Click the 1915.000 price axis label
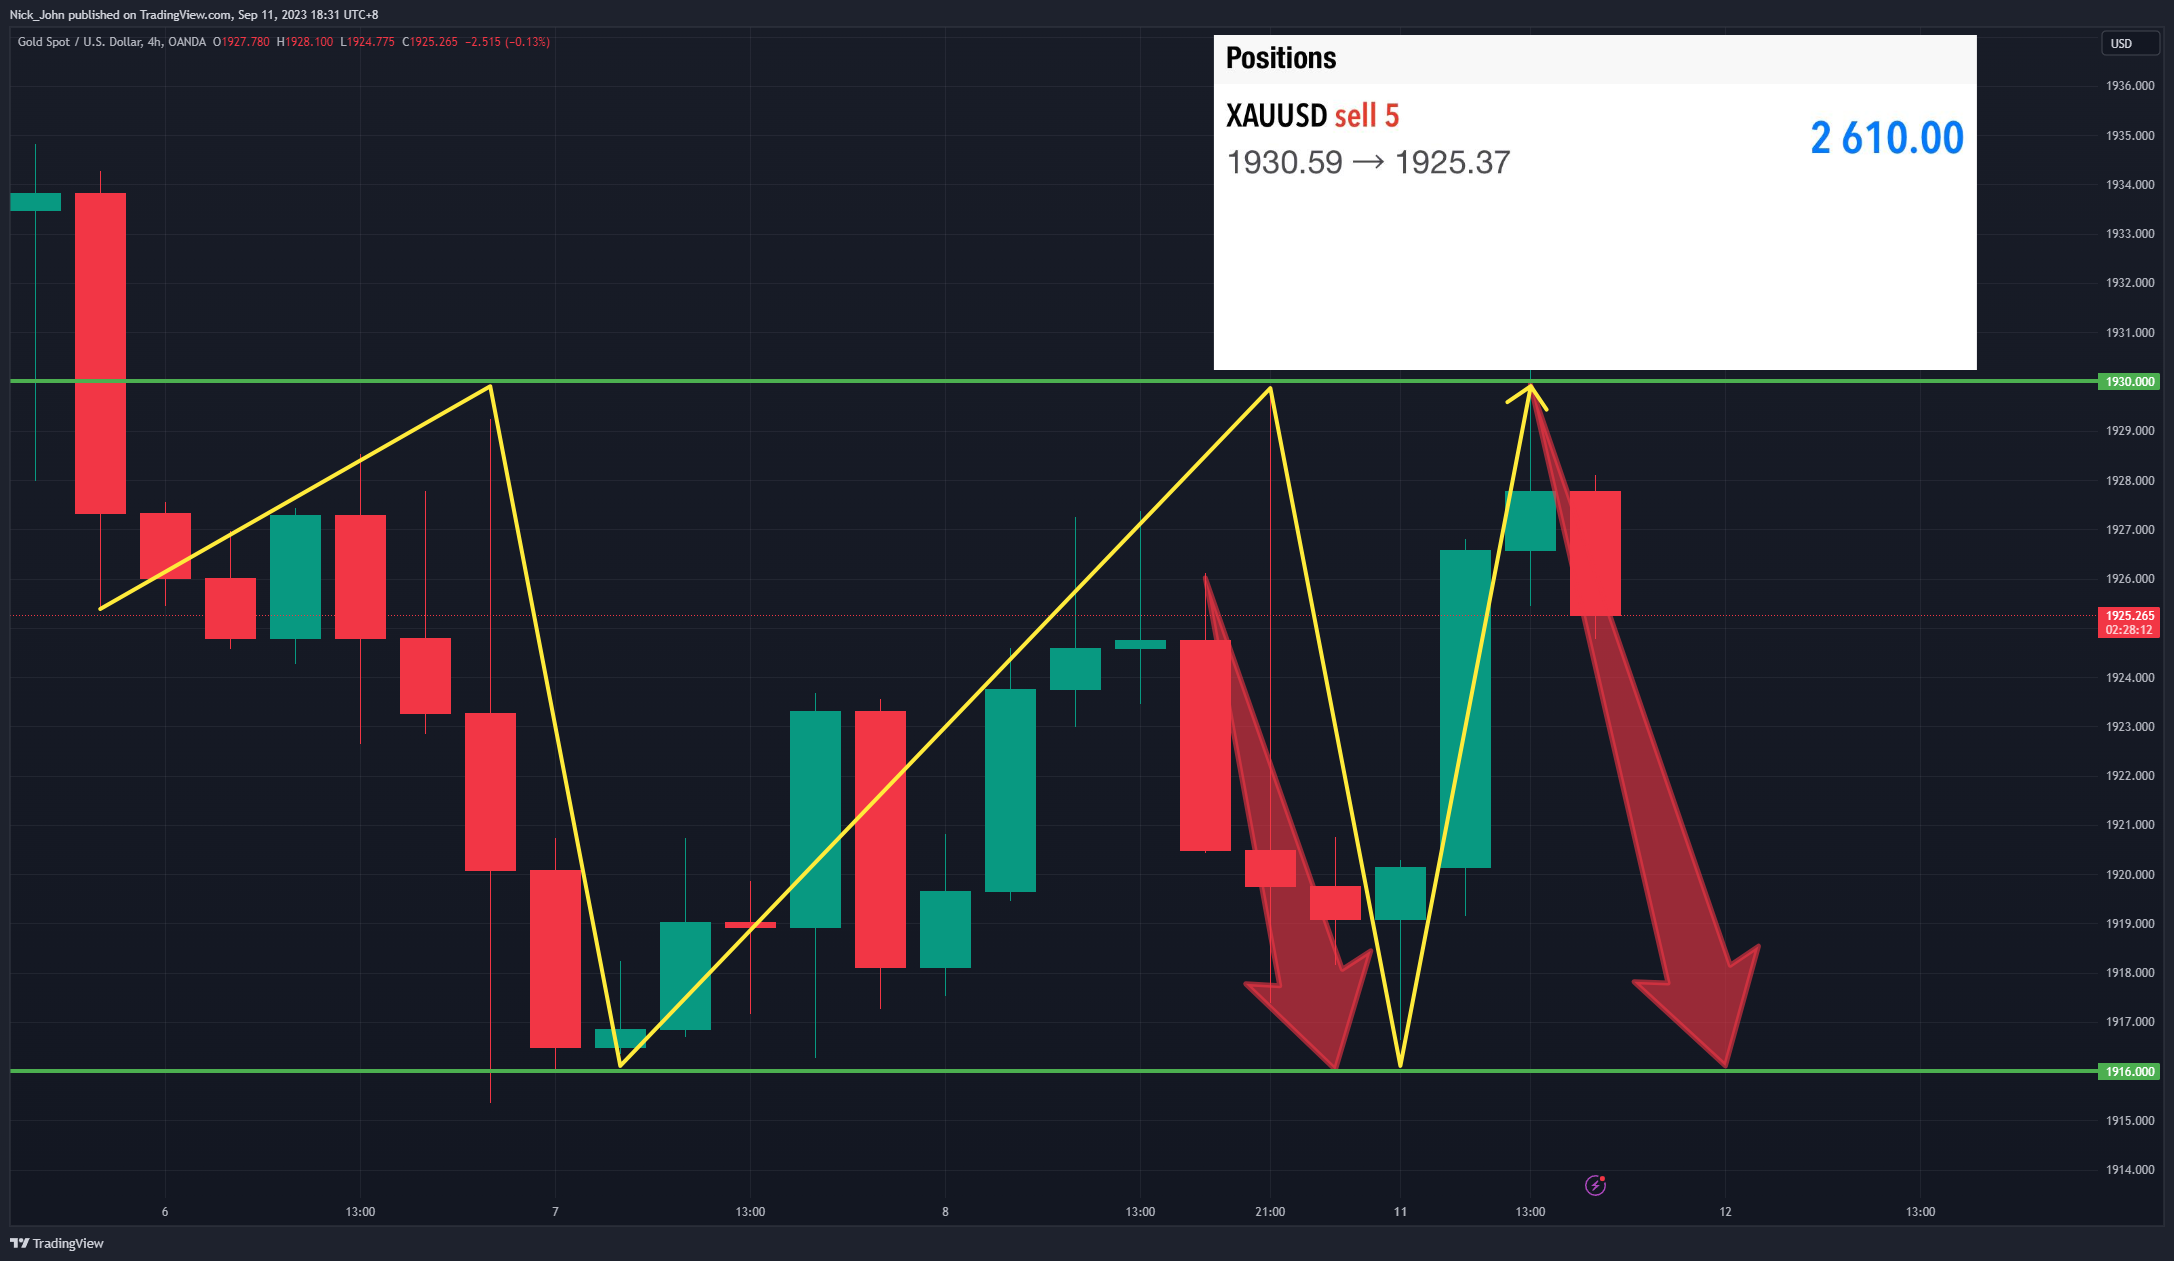This screenshot has height=1261, width=2174. [2130, 1121]
